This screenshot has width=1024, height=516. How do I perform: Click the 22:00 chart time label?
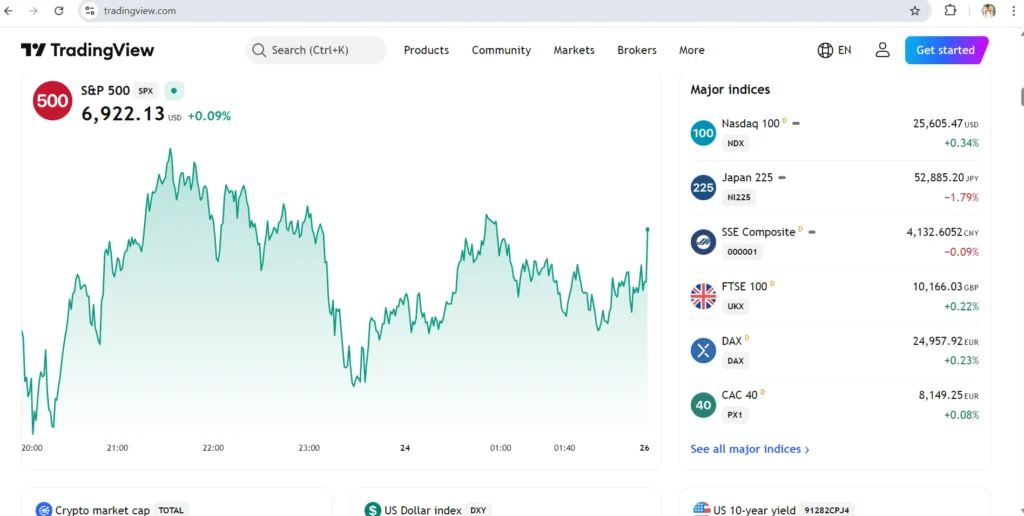tap(214, 448)
